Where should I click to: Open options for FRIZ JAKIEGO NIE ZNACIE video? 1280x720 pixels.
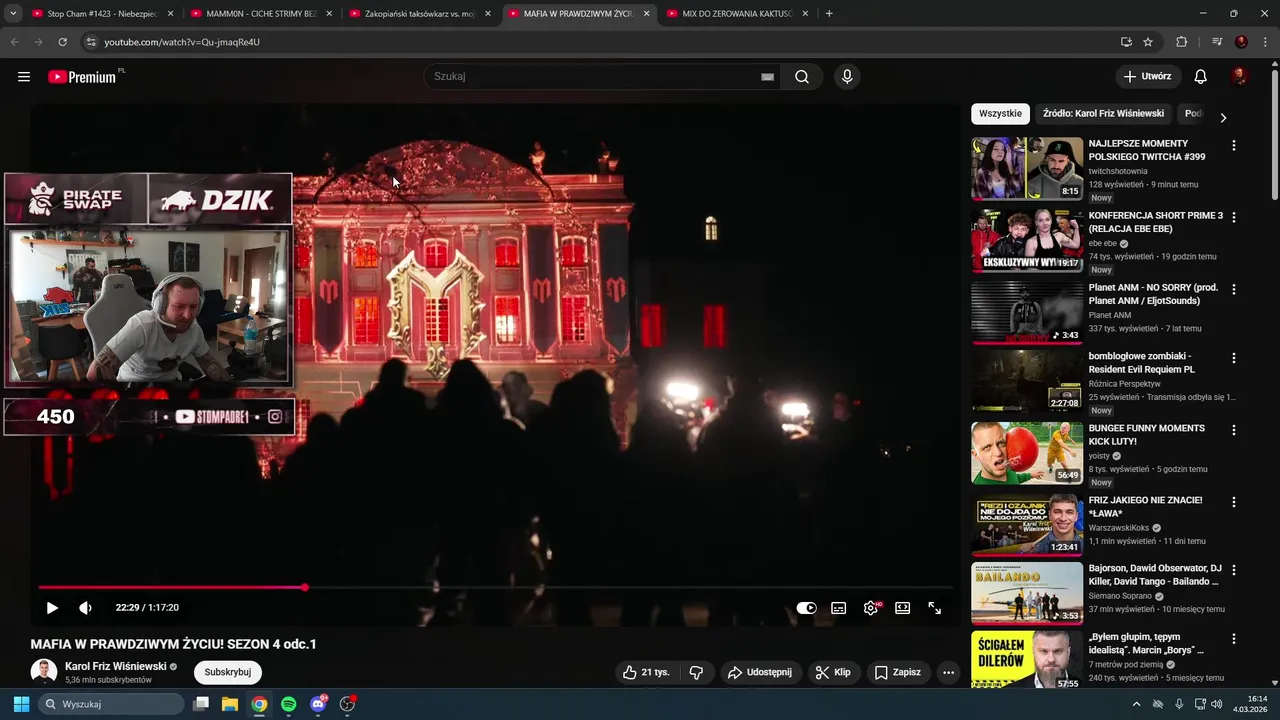[x=1233, y=501]
